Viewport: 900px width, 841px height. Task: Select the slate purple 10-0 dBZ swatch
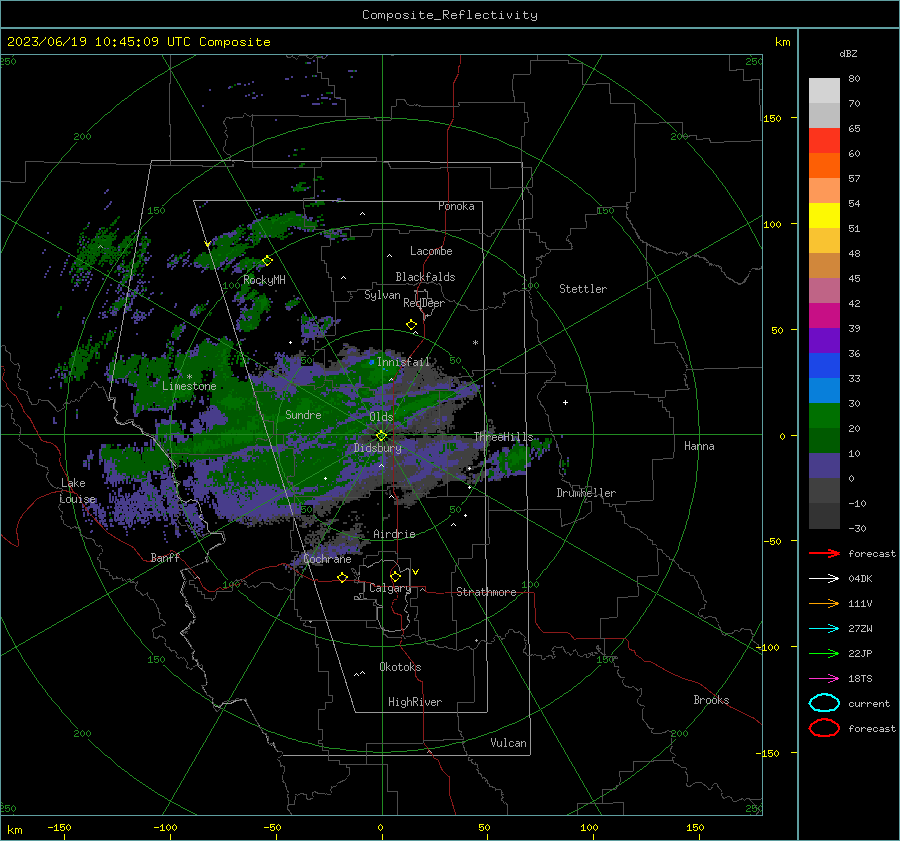pyautogui.click(x=824, y=466)
